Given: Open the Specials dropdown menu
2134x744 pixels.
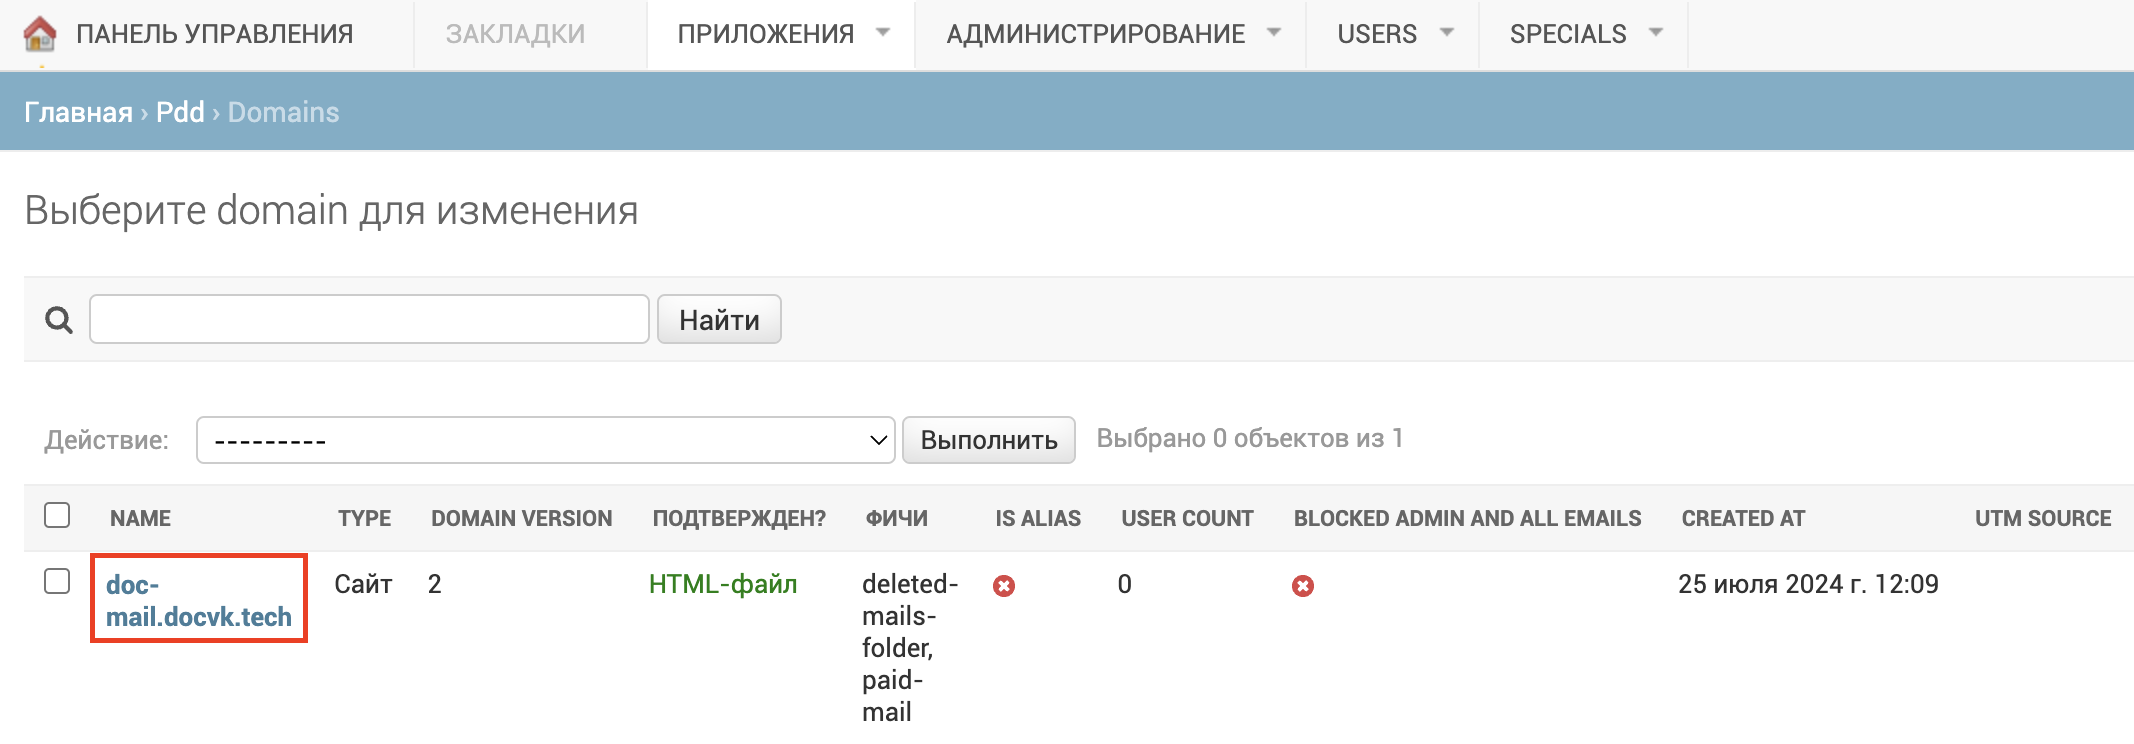Looking at the screenshot, I should click(1583, 34).
